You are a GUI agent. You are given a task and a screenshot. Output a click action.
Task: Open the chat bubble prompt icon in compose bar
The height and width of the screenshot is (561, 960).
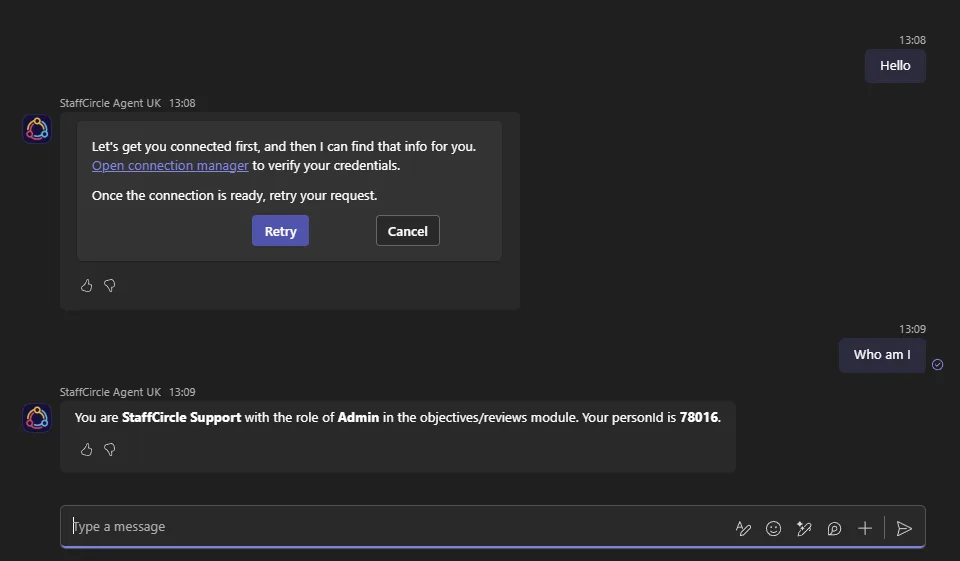pyautogui.click(x=834, y=528)
